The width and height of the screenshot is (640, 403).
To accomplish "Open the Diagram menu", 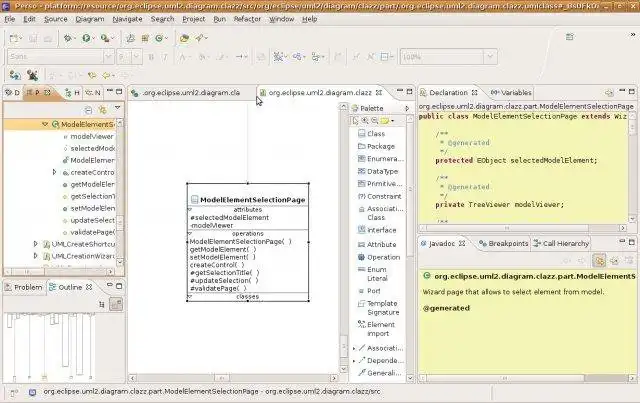I will point(90,19).
